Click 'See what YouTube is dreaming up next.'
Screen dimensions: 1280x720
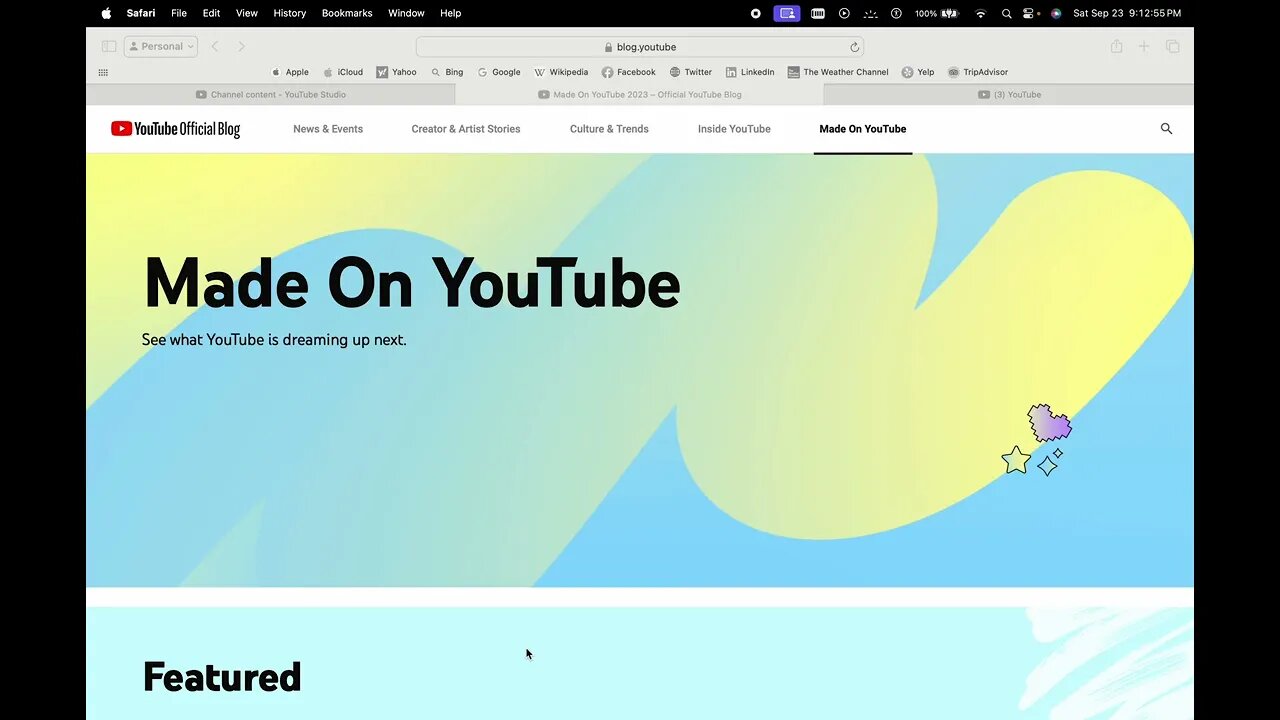[x=274, y=340]
